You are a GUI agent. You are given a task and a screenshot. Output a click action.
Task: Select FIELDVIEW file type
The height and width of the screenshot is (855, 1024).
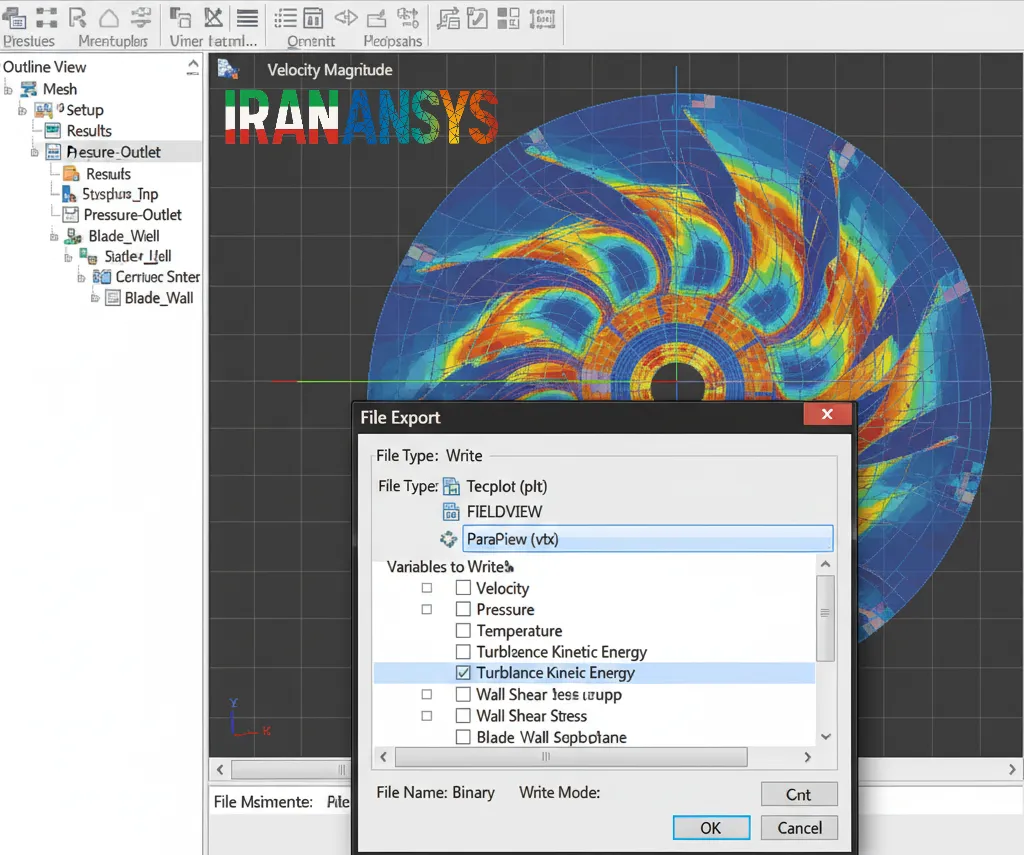[x=504, y=511]
